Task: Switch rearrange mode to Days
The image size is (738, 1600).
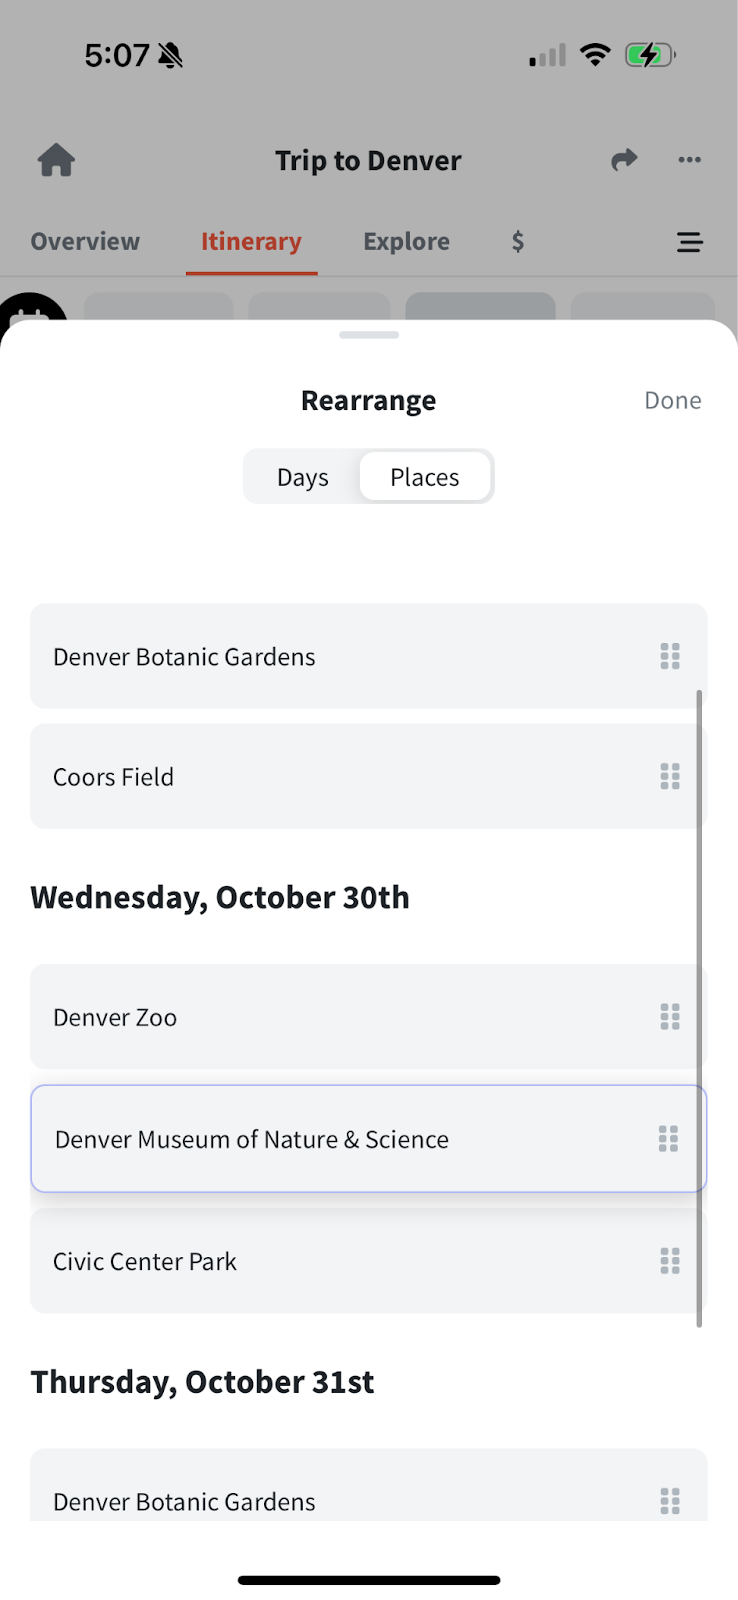Action: pos(303,477)
